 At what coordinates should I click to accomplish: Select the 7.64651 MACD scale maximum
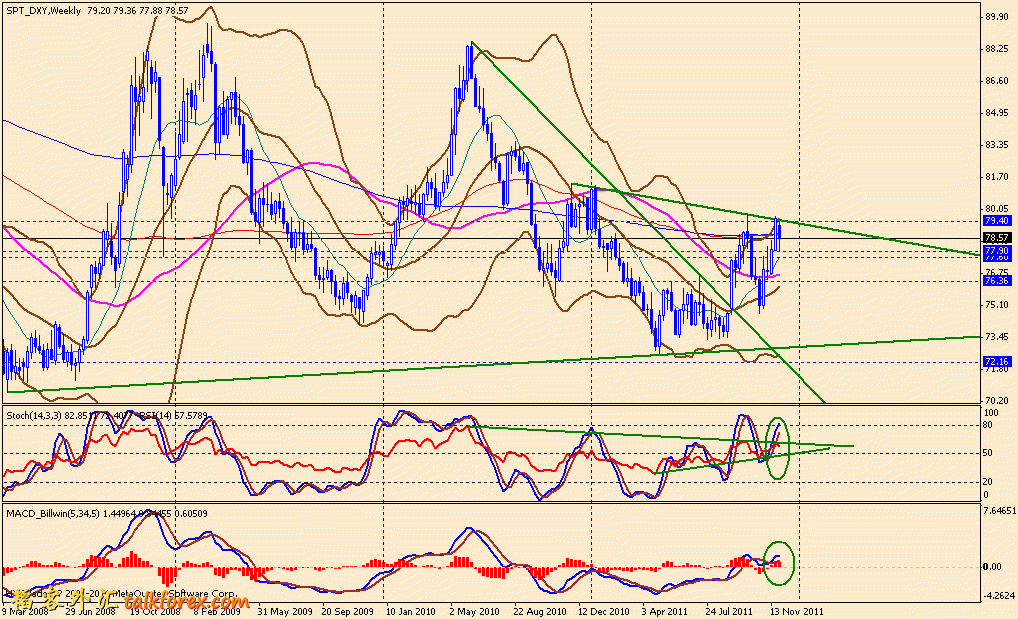pyautogui.click(x=1000, y=511)
